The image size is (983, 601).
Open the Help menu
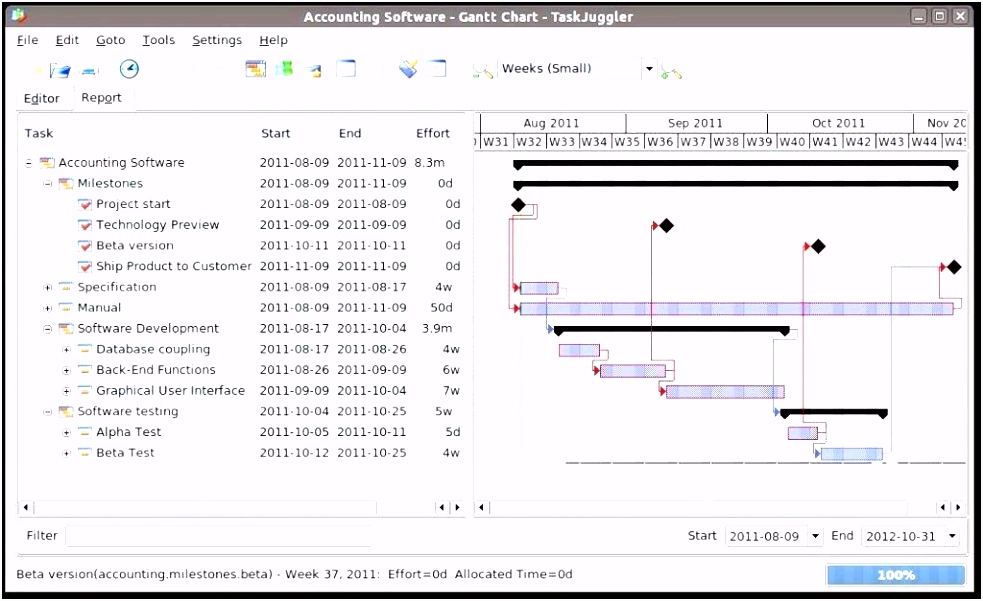click(x=273, y=40)
